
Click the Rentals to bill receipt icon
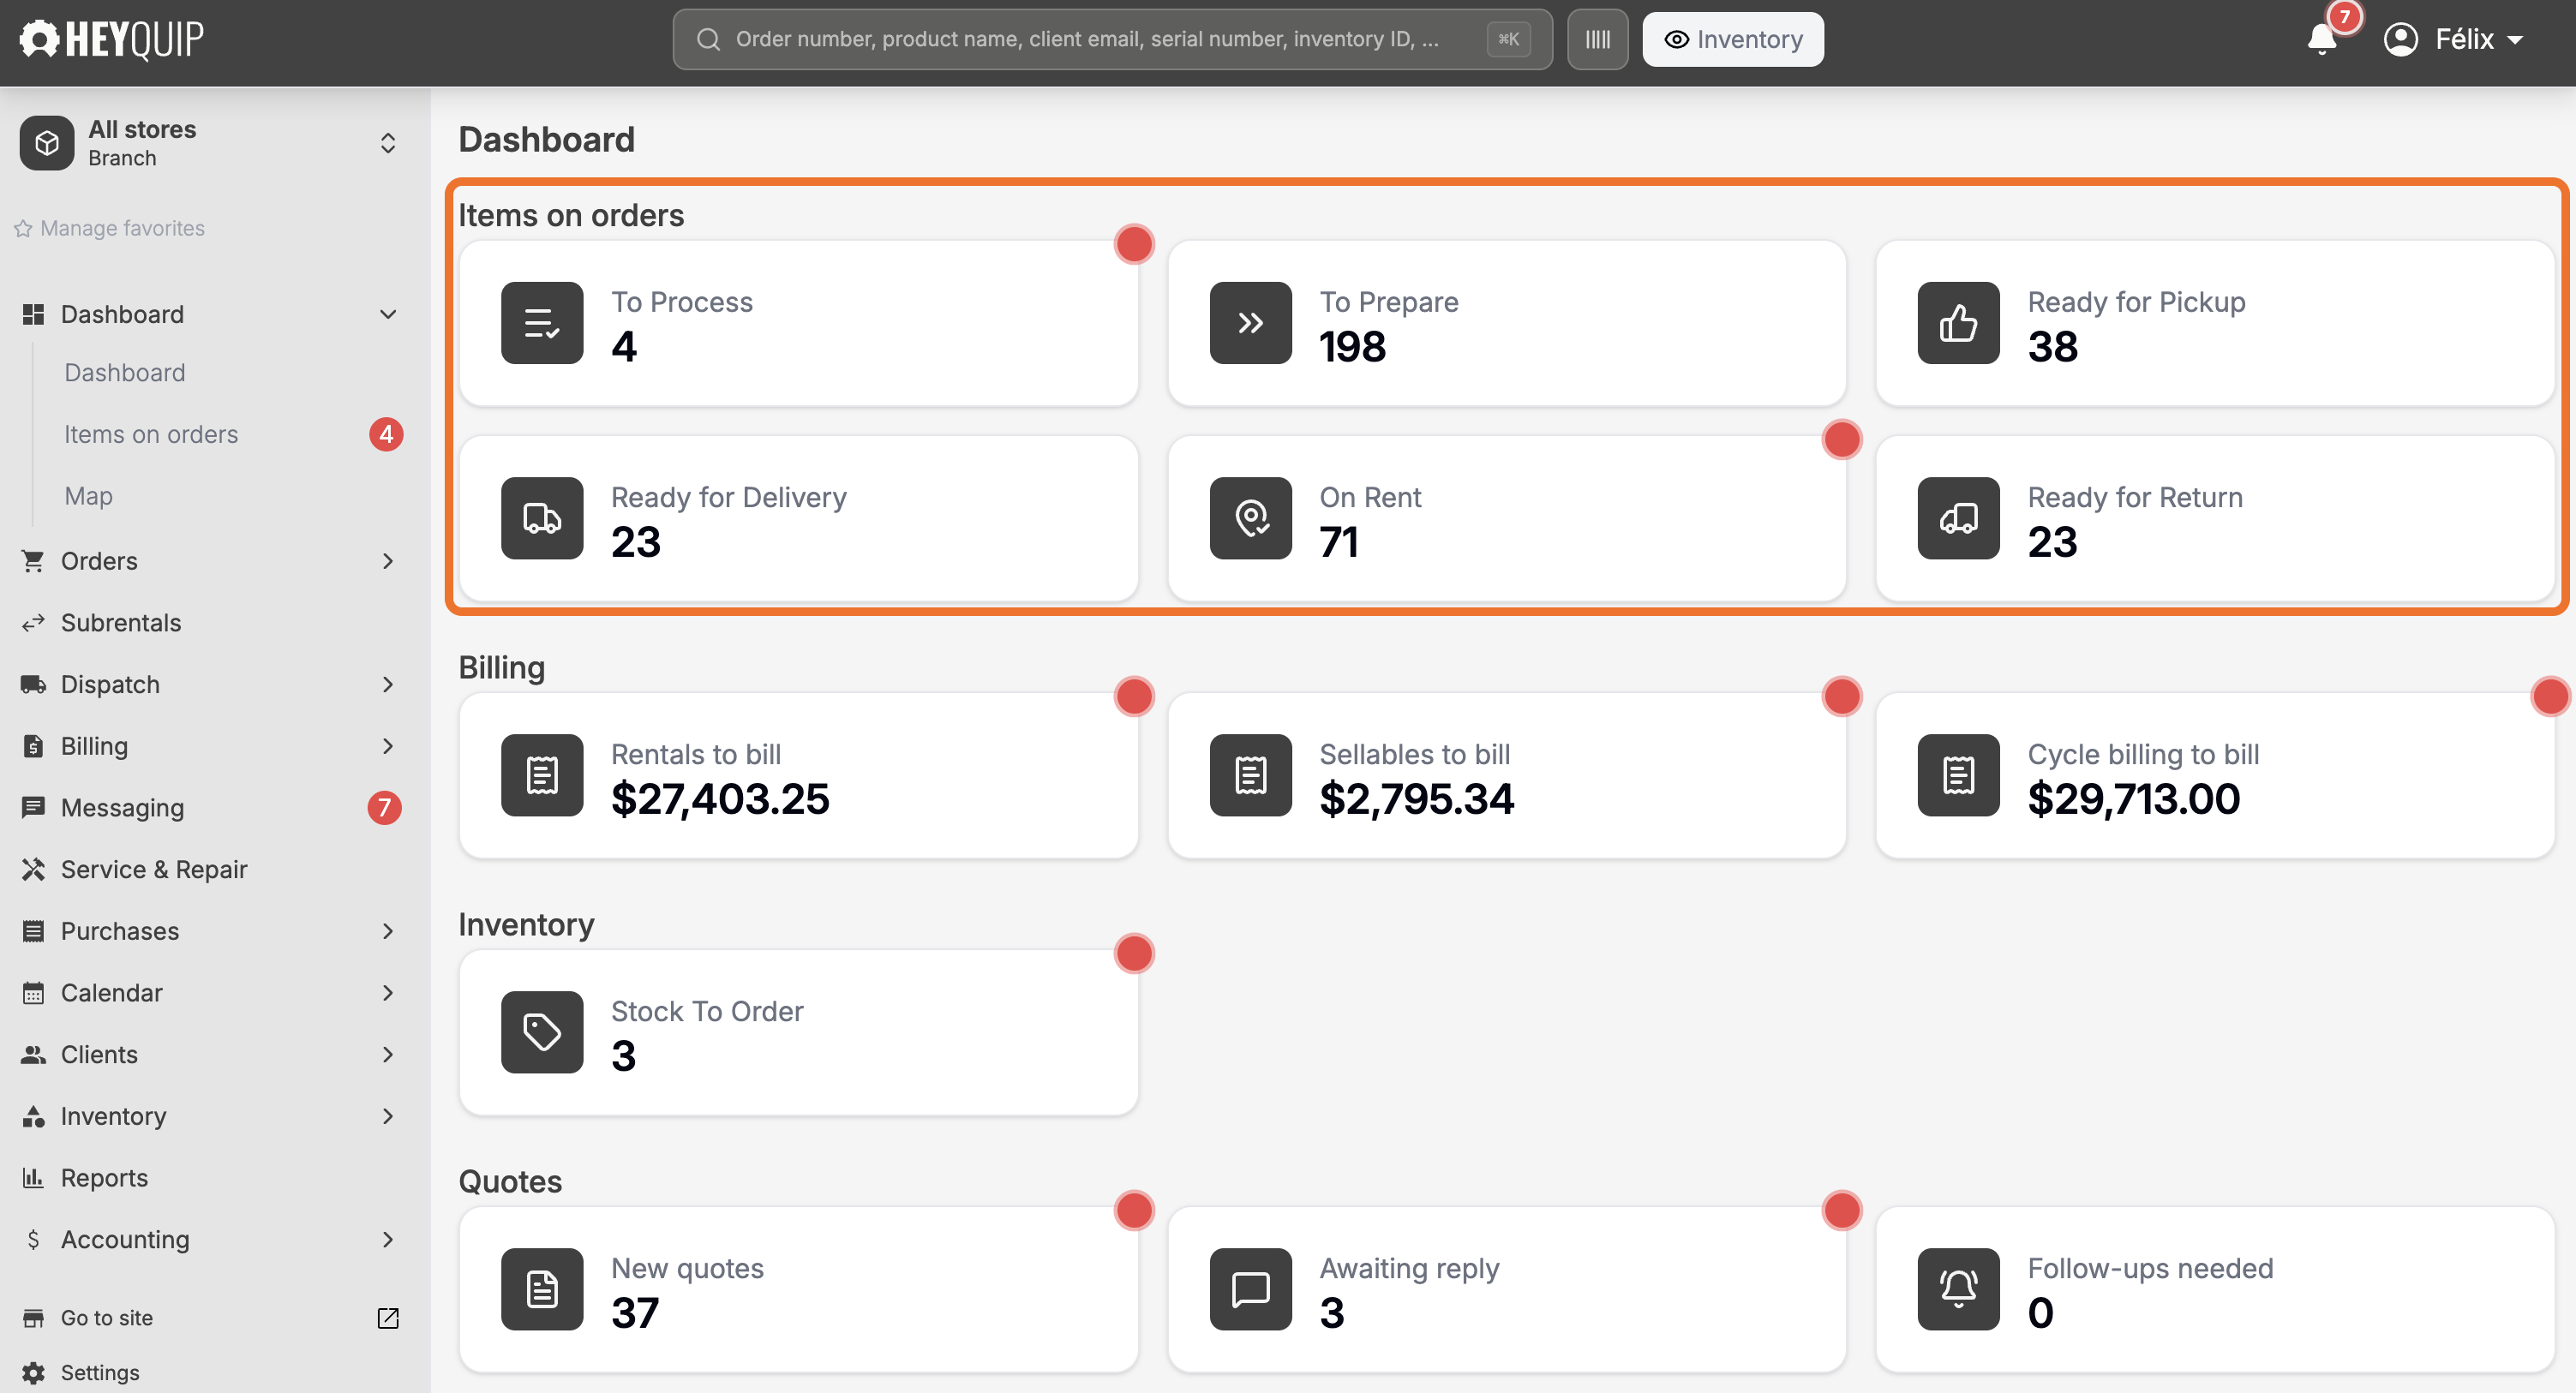tap(542, 775)
